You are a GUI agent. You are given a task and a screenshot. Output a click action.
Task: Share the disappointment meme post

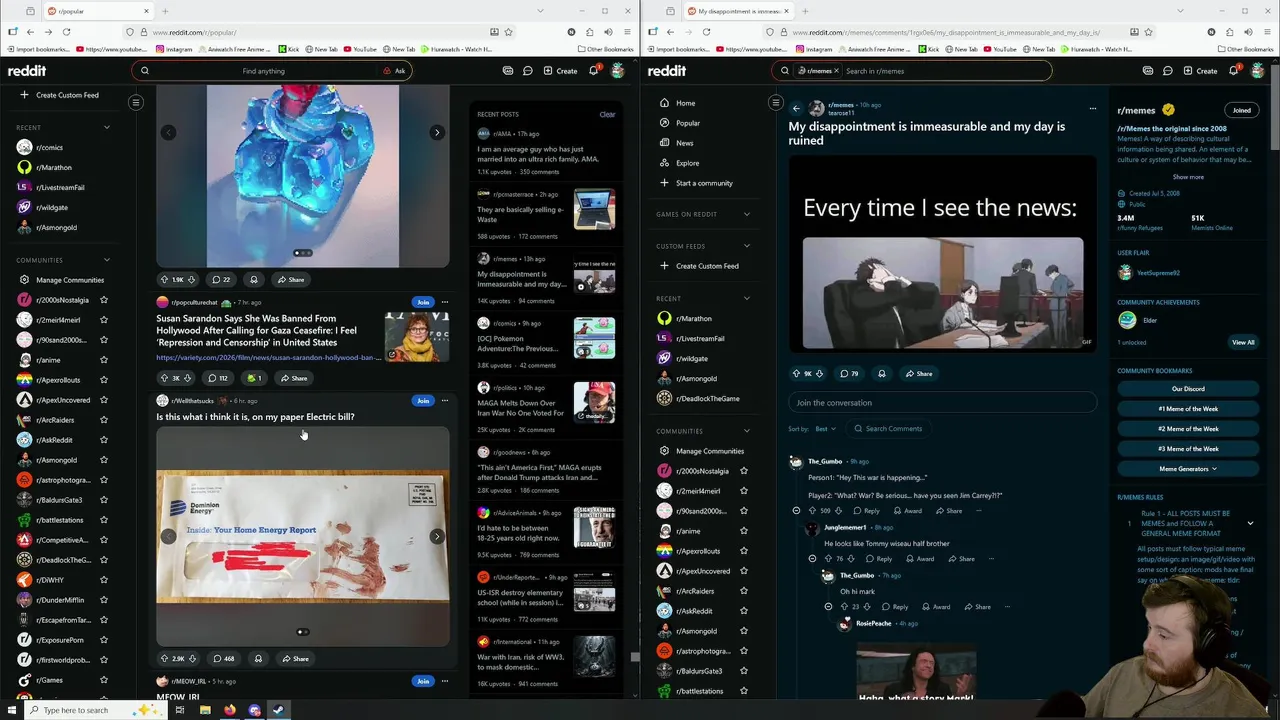[919, 374]
